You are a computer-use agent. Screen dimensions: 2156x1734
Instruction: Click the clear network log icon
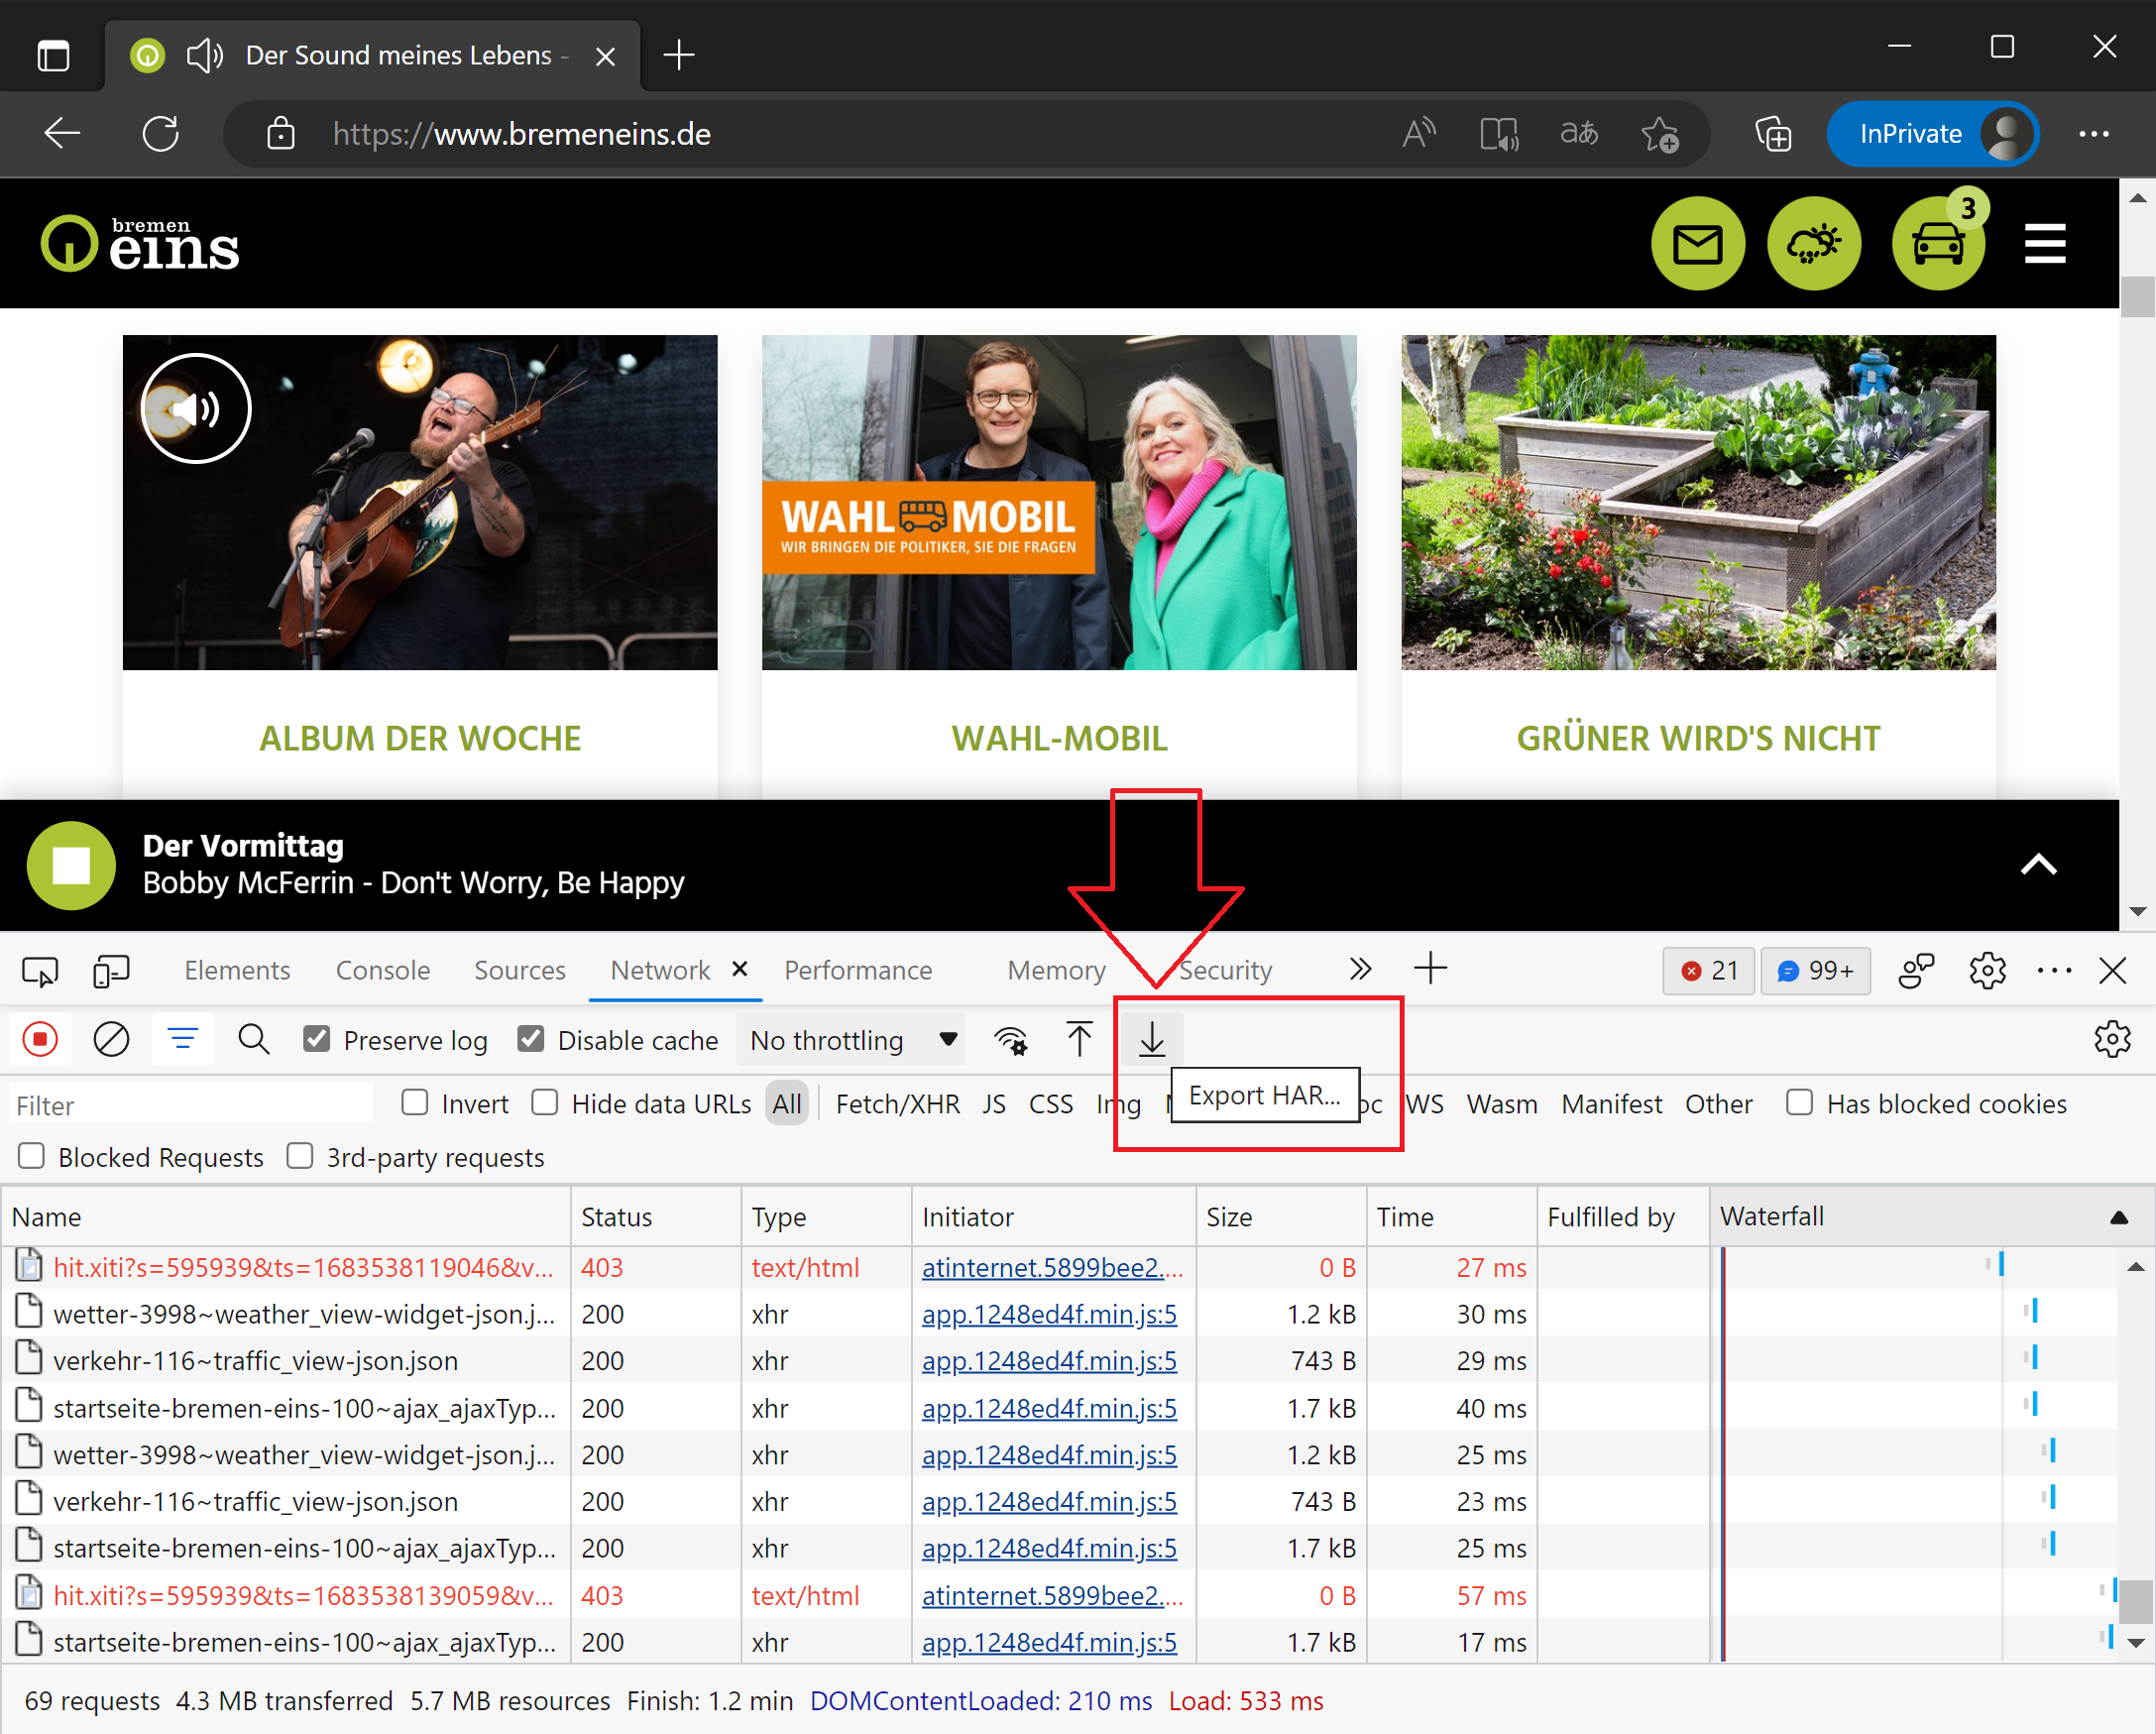(110, 1042)
